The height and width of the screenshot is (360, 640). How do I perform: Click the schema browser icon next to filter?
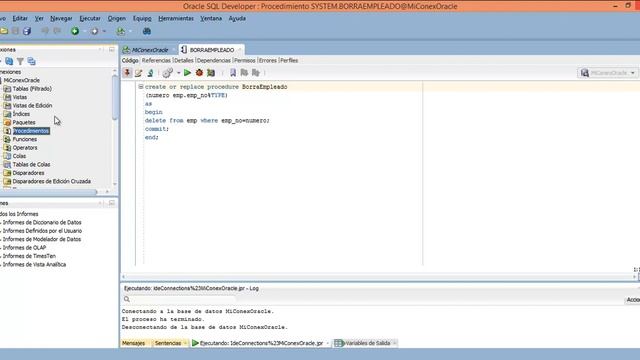pos(31,61)
